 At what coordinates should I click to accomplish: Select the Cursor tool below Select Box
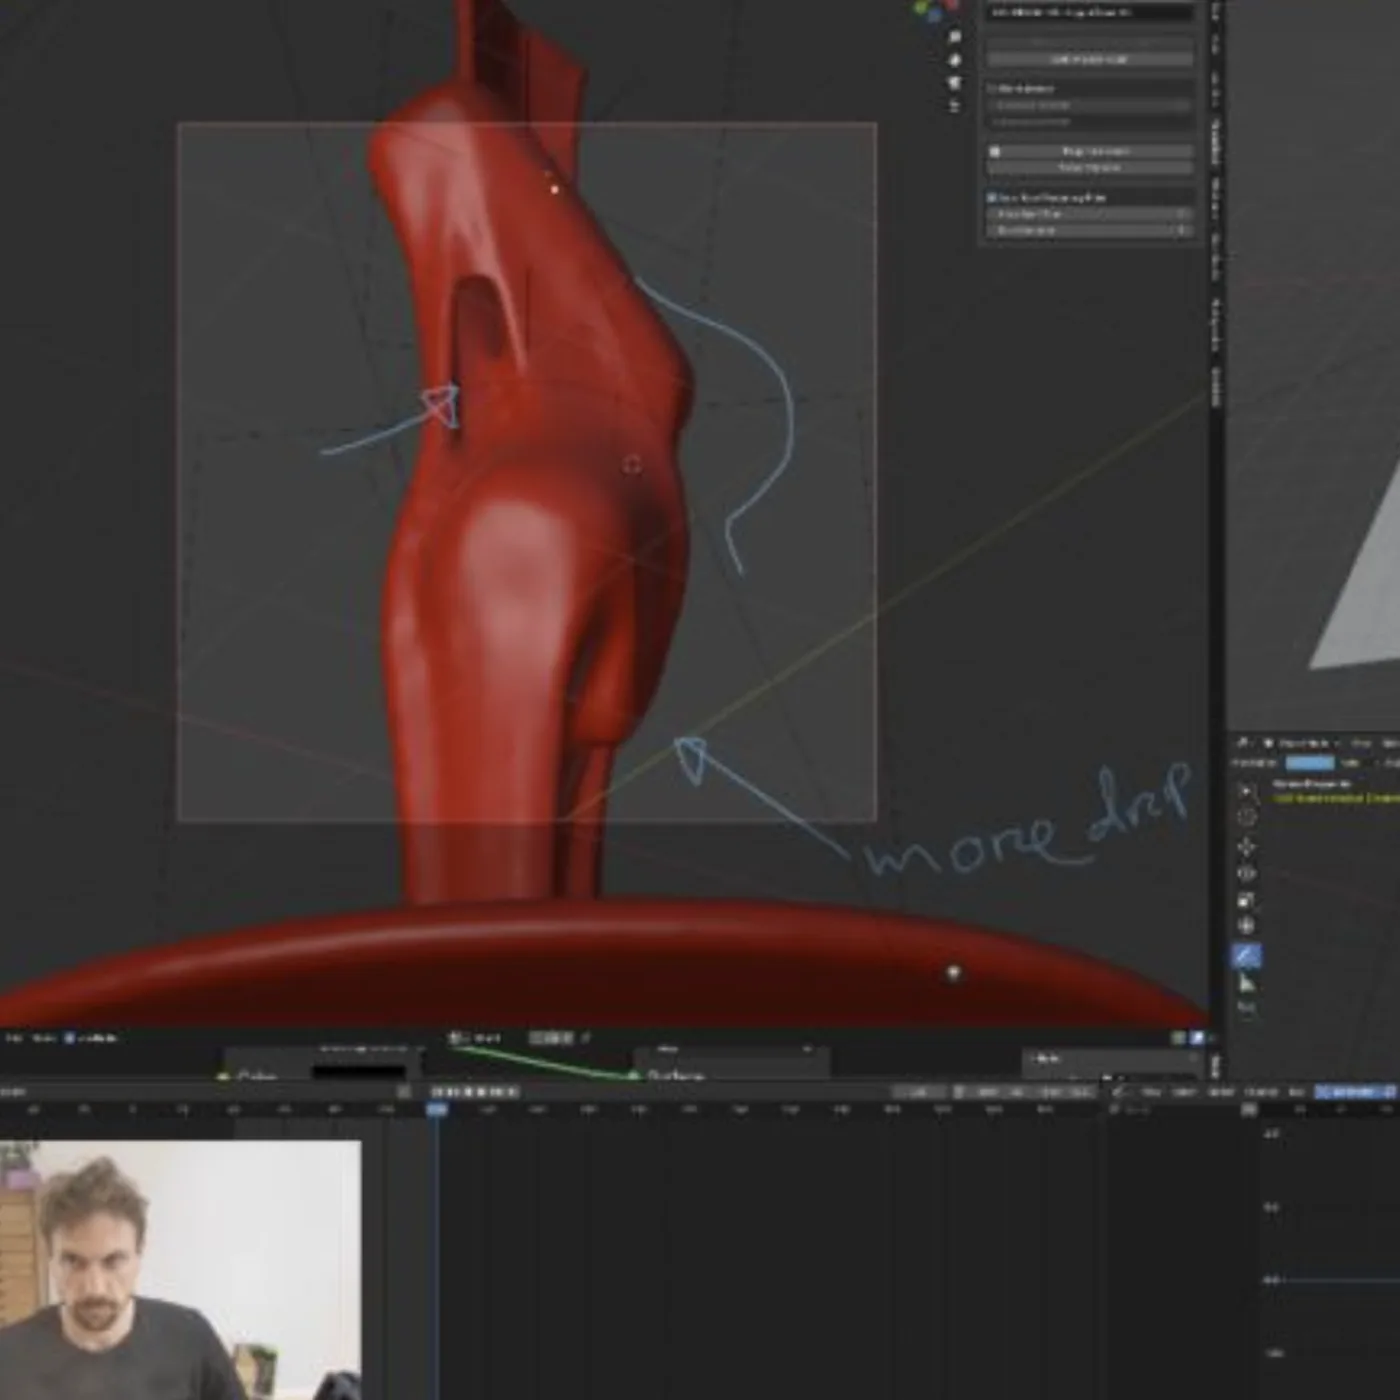click(x=1246, y=818)
